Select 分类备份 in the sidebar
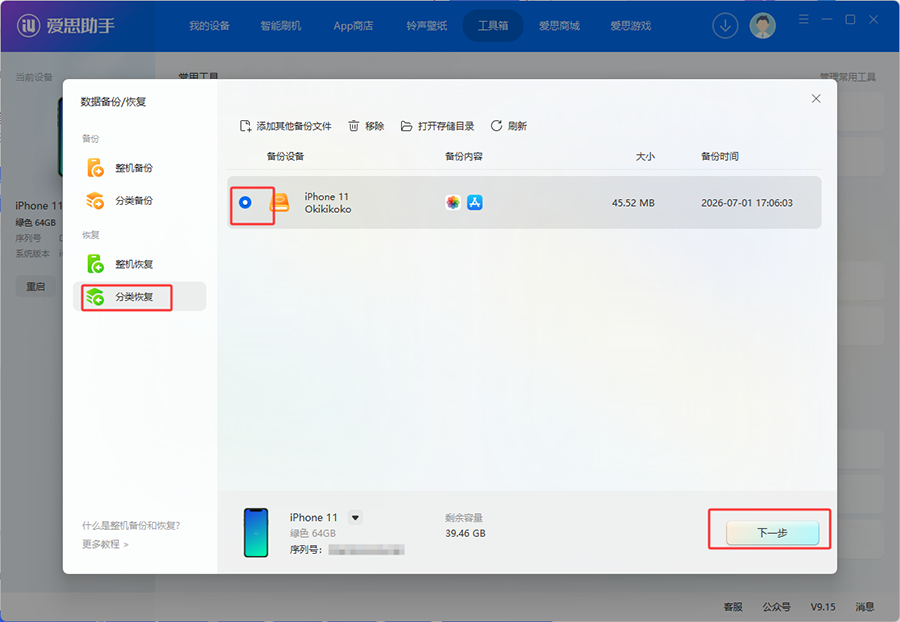This screenshot has width=900, height=622. [139, 201]
